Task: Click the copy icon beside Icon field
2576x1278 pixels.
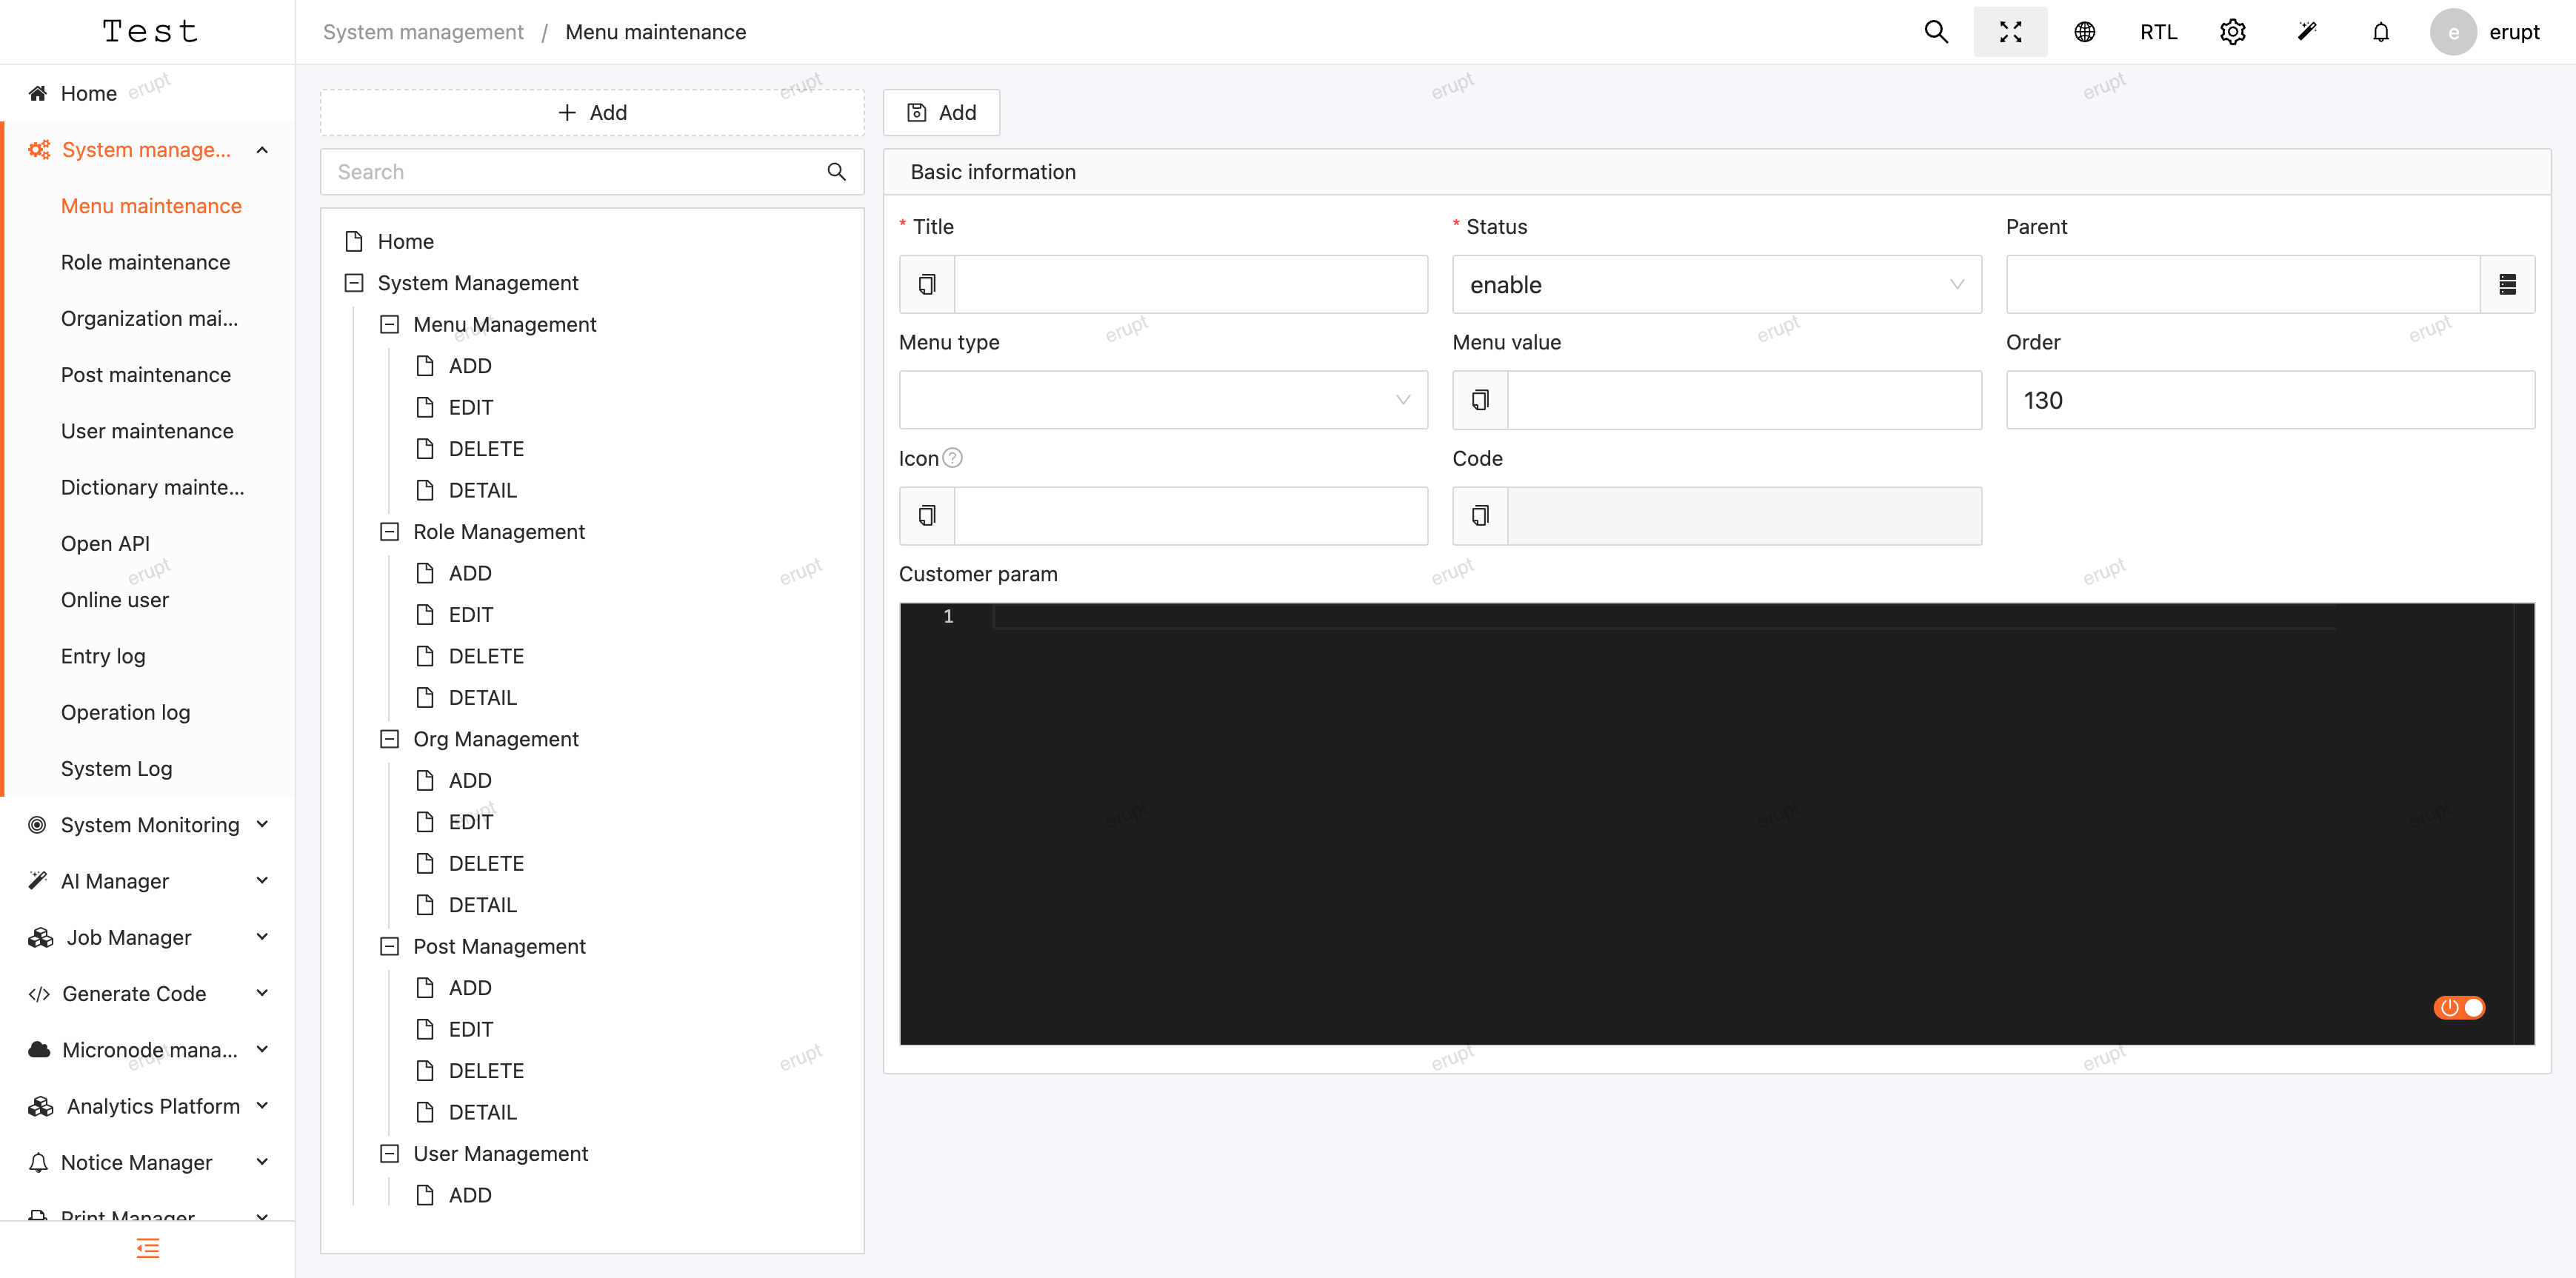Action: click(x=927, y=516)
